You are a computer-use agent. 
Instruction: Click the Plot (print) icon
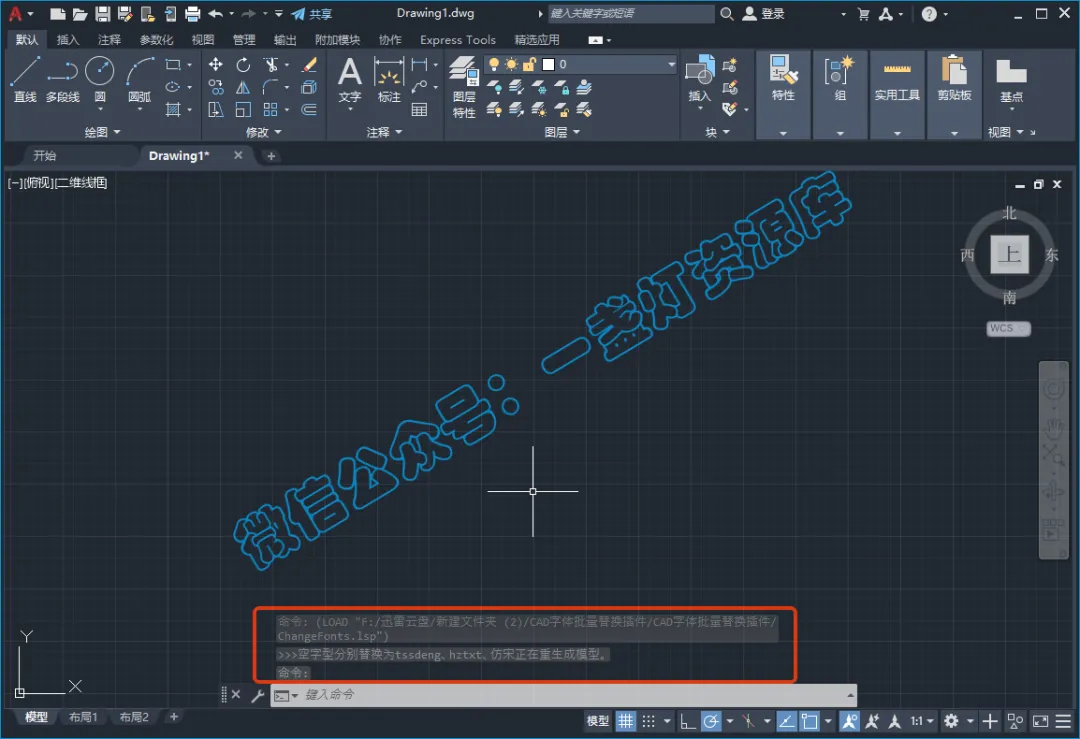[x=193, y=13]
